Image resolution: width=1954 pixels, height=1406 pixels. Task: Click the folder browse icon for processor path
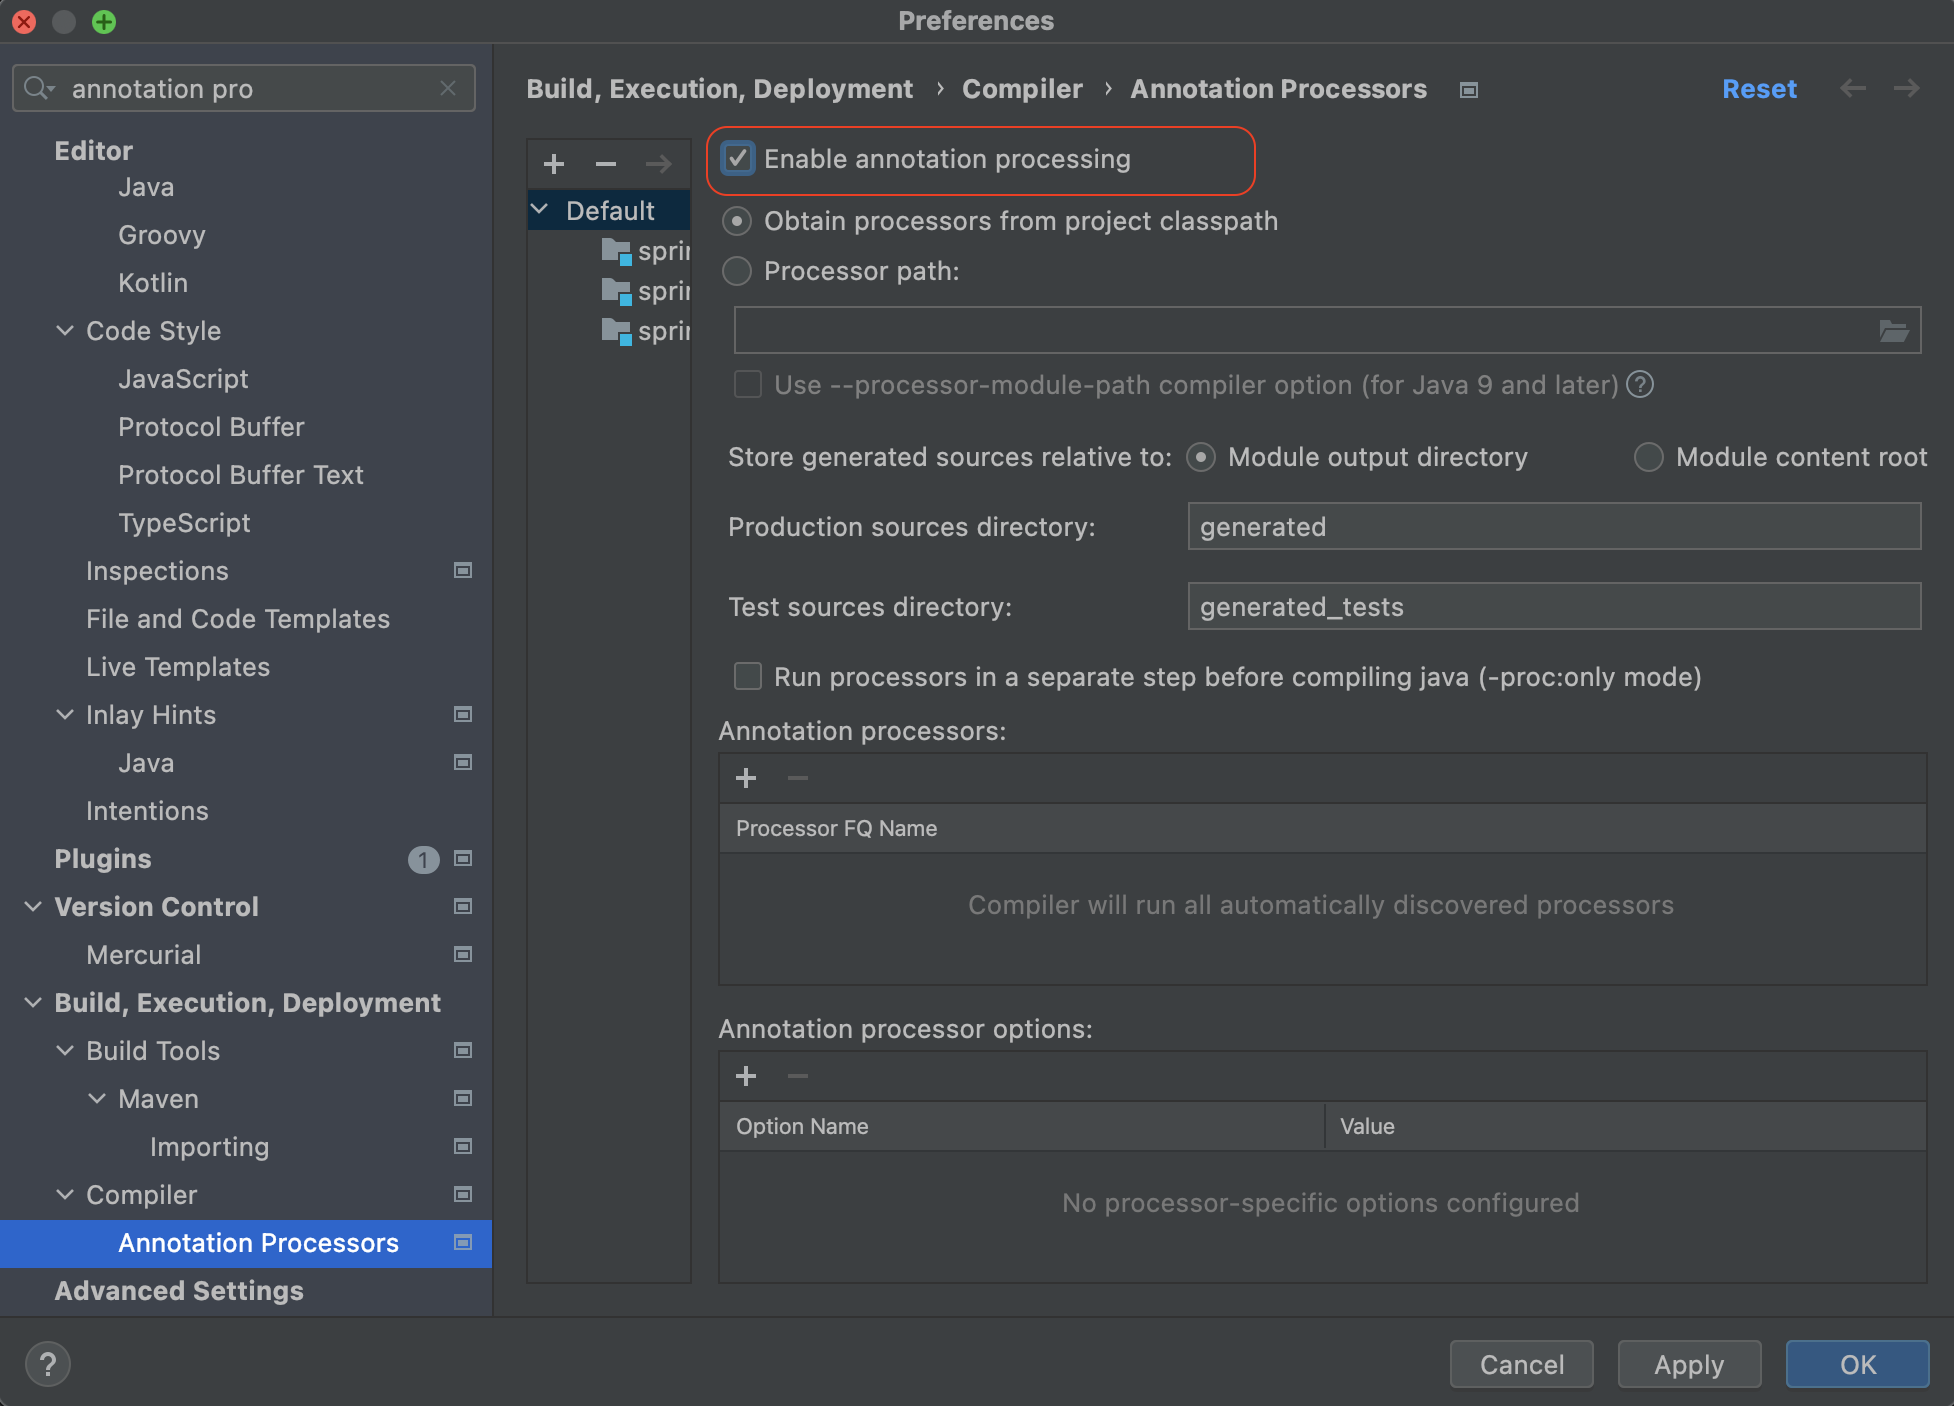coord(1893,331)
